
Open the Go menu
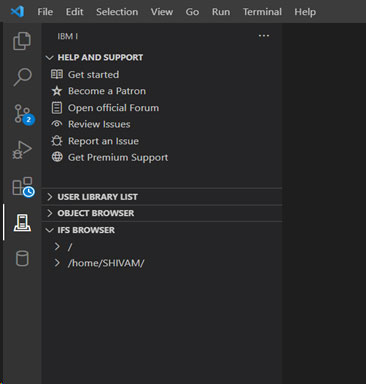click(192, 12)
